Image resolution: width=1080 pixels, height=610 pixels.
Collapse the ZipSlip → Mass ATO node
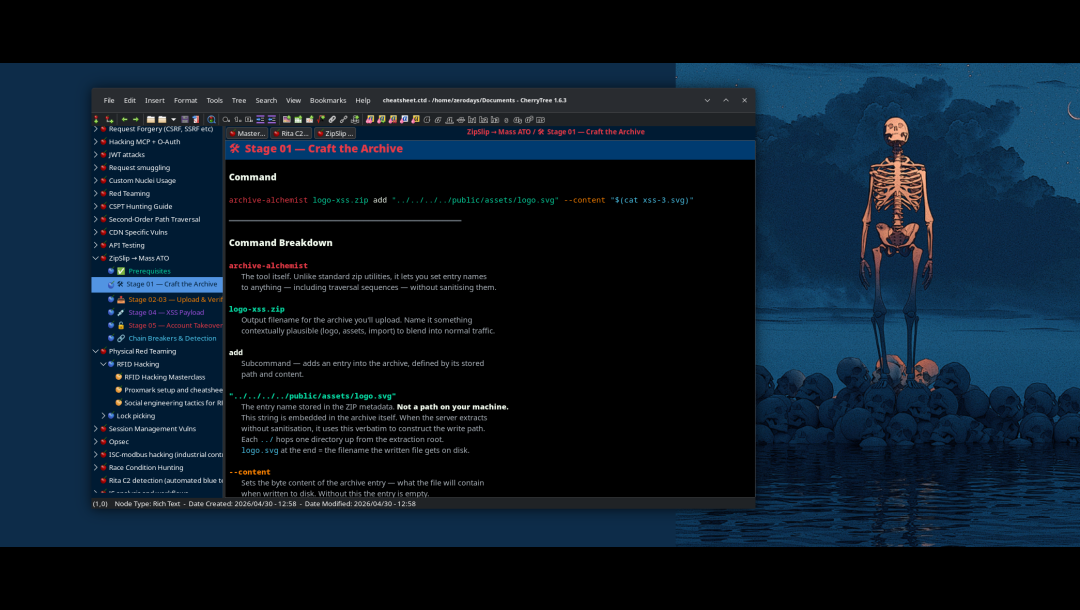point(96,258)
